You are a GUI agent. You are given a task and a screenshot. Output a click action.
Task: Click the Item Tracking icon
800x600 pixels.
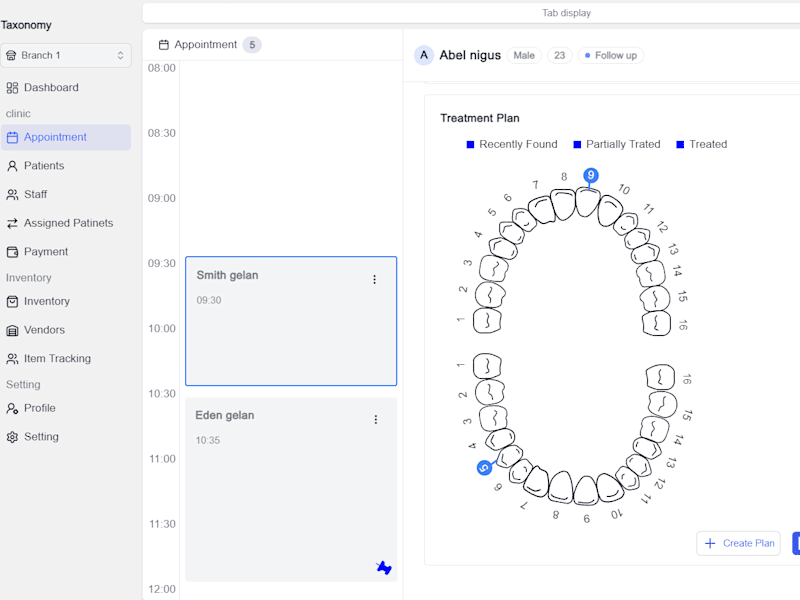click(x=12, y=359)
